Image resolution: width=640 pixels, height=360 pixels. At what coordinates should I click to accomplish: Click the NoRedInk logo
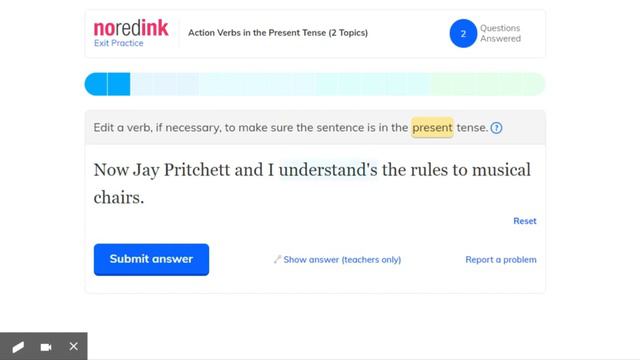click(x=131, y=28)
